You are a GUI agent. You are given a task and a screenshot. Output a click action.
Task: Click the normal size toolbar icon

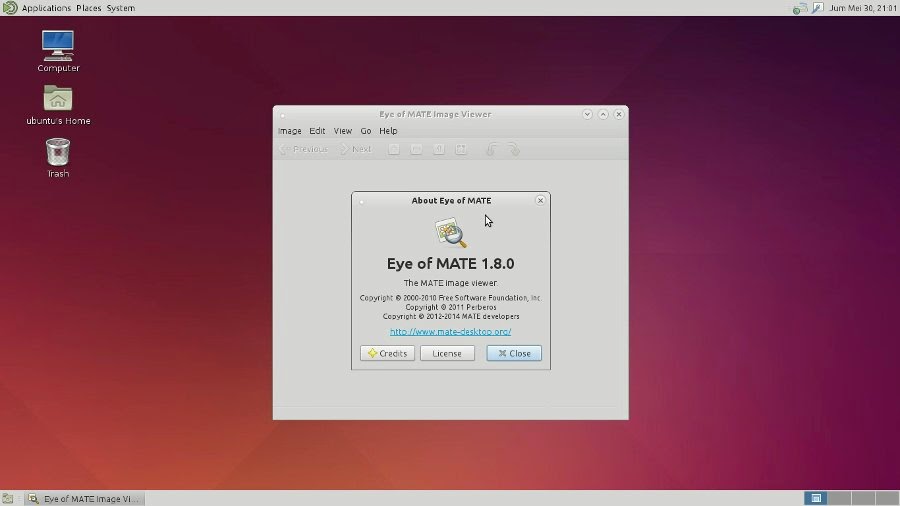pyautogui.click(x=439, y=149)
